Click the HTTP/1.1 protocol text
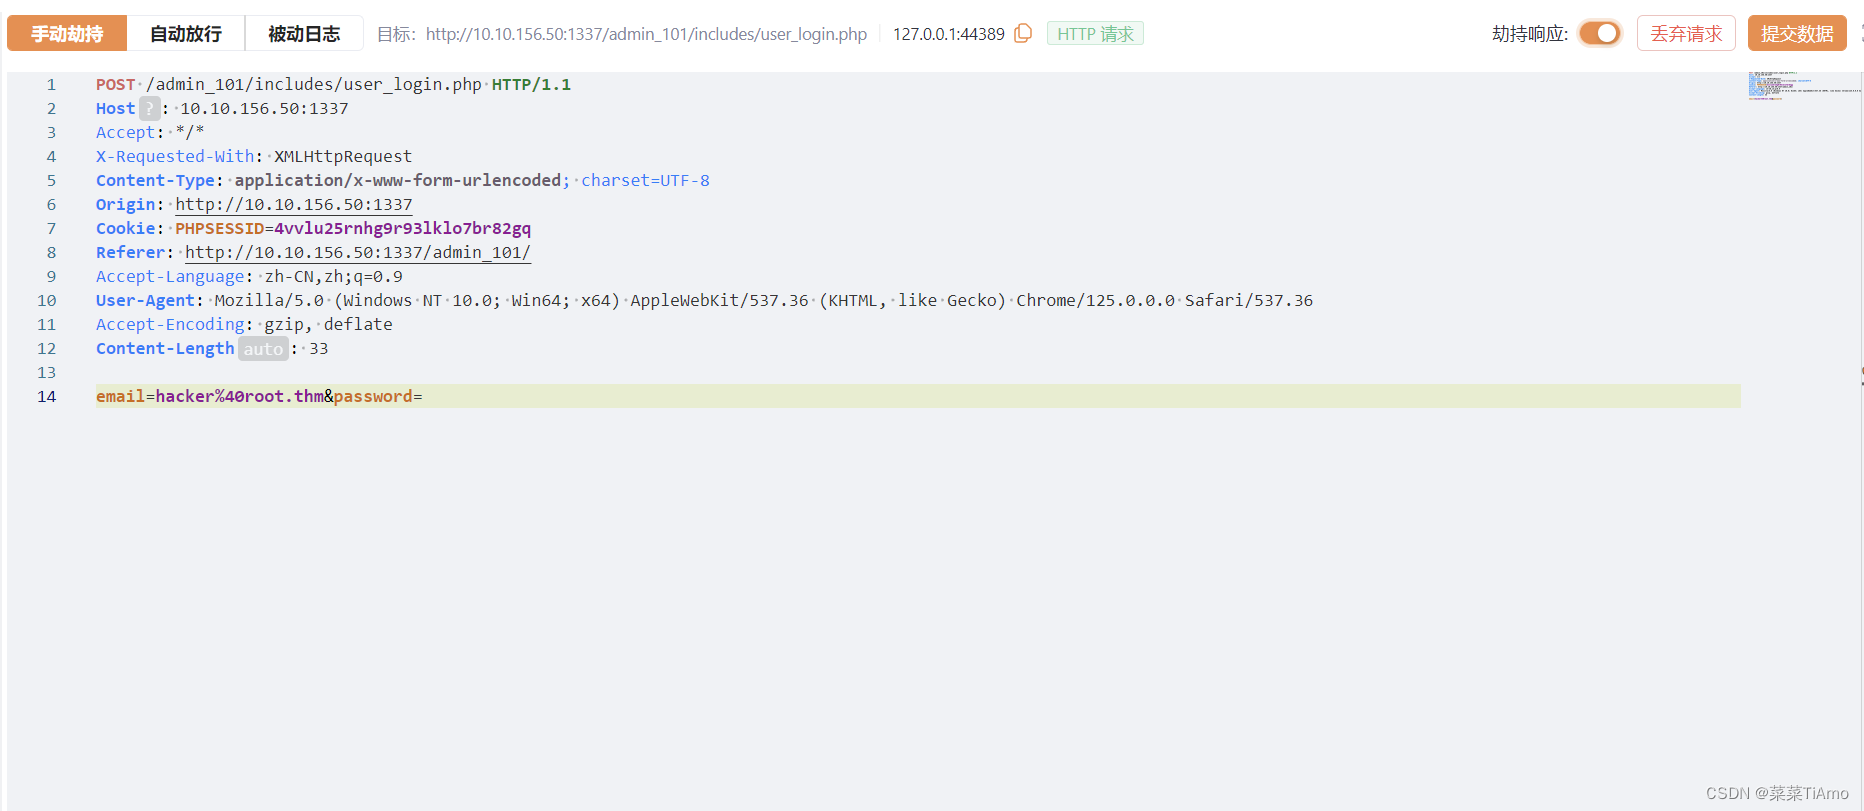This screenshot has width=1864, height=811. point(531,84)
